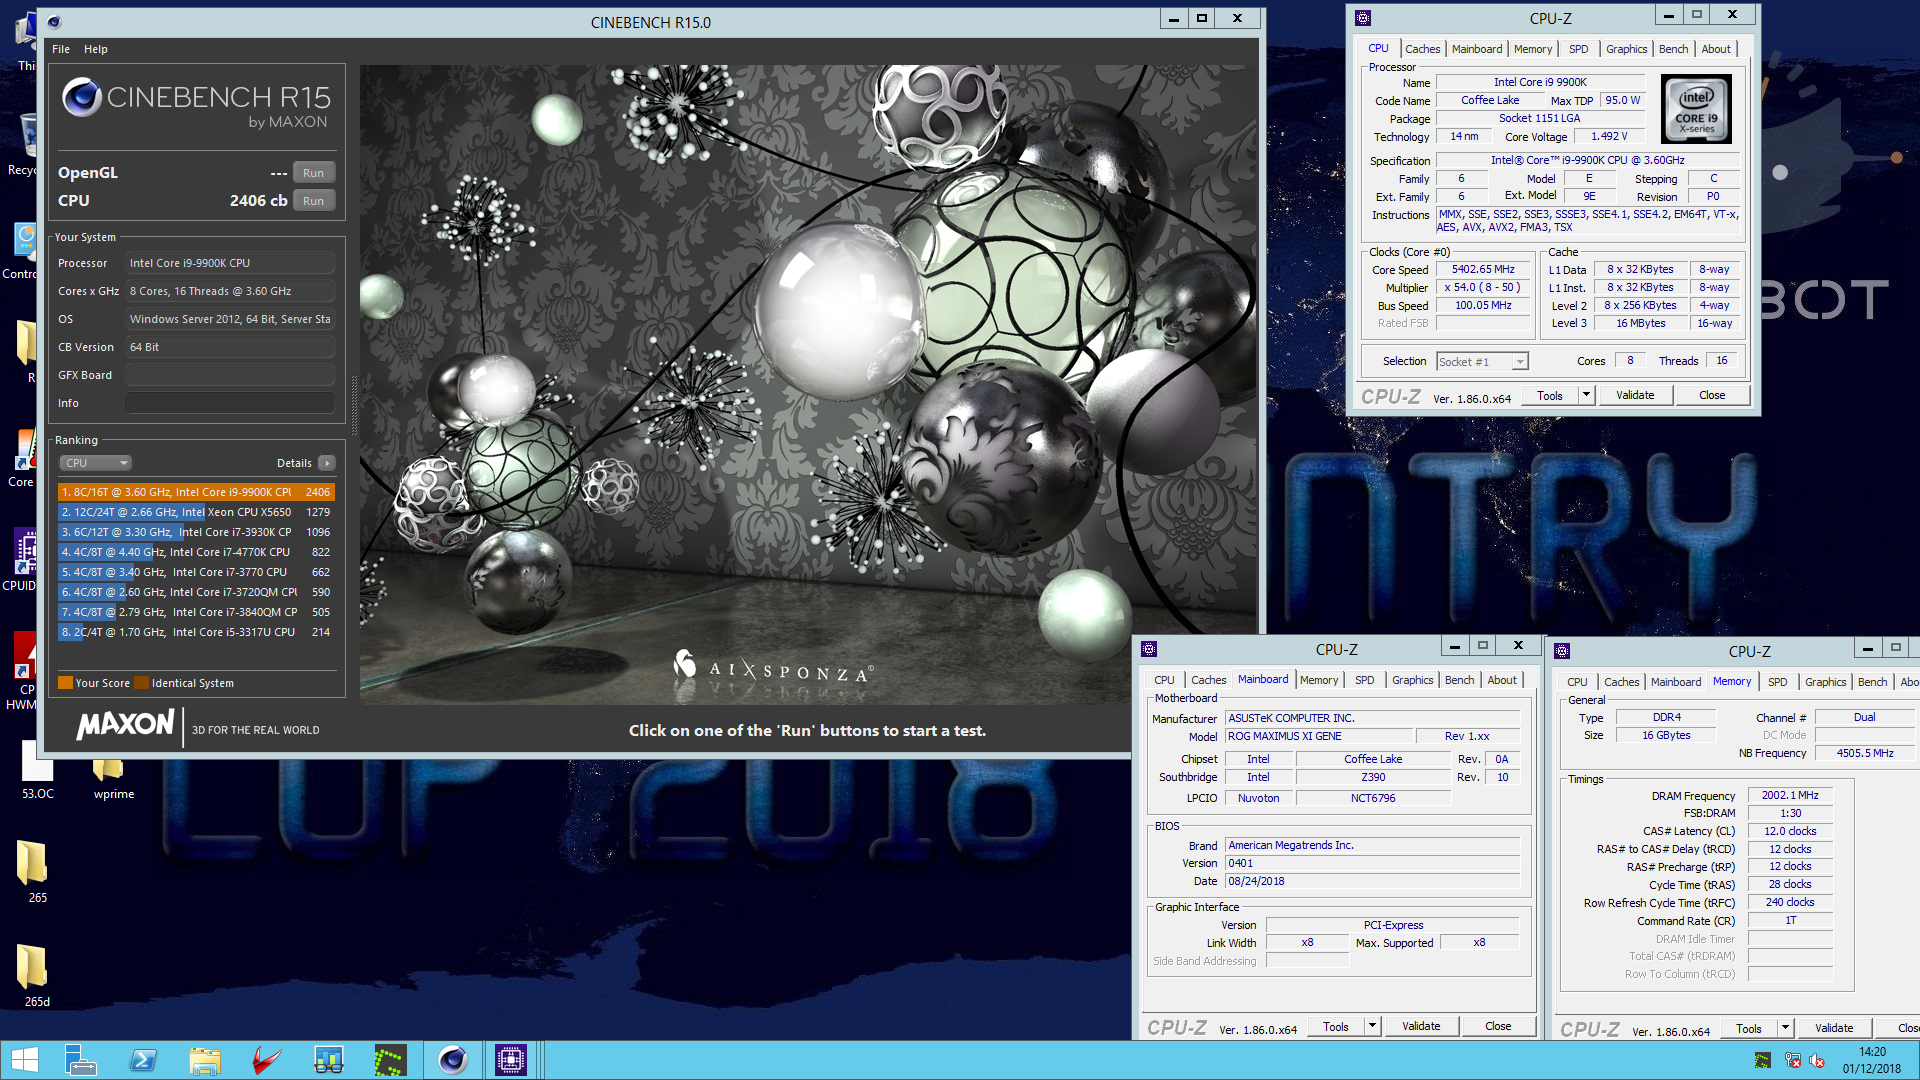This screenshot has width=1920, height=1080.
Task: Open the Help menu in Cinebench
Action: click(x=96, y=49)
